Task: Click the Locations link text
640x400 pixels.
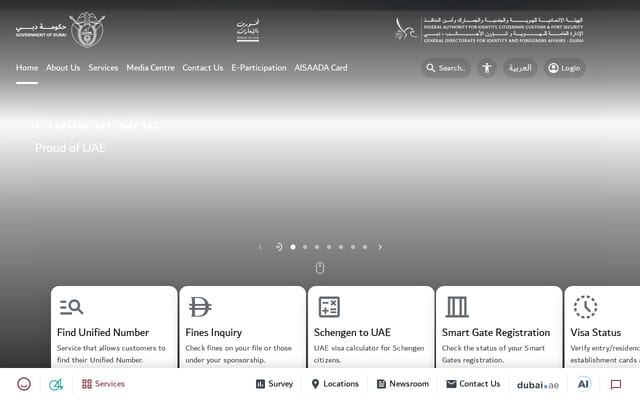Action: point(341,384)
